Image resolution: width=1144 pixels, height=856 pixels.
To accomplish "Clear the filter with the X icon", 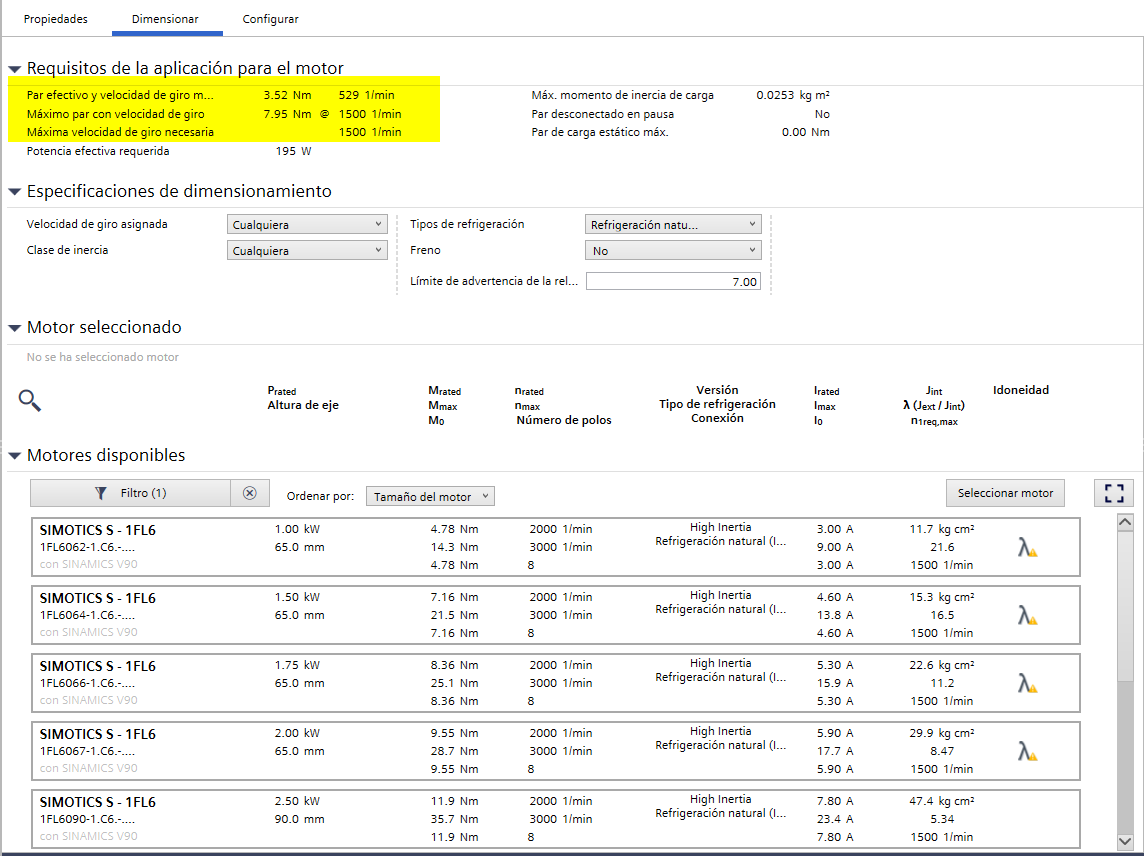I will coord(250,493).
